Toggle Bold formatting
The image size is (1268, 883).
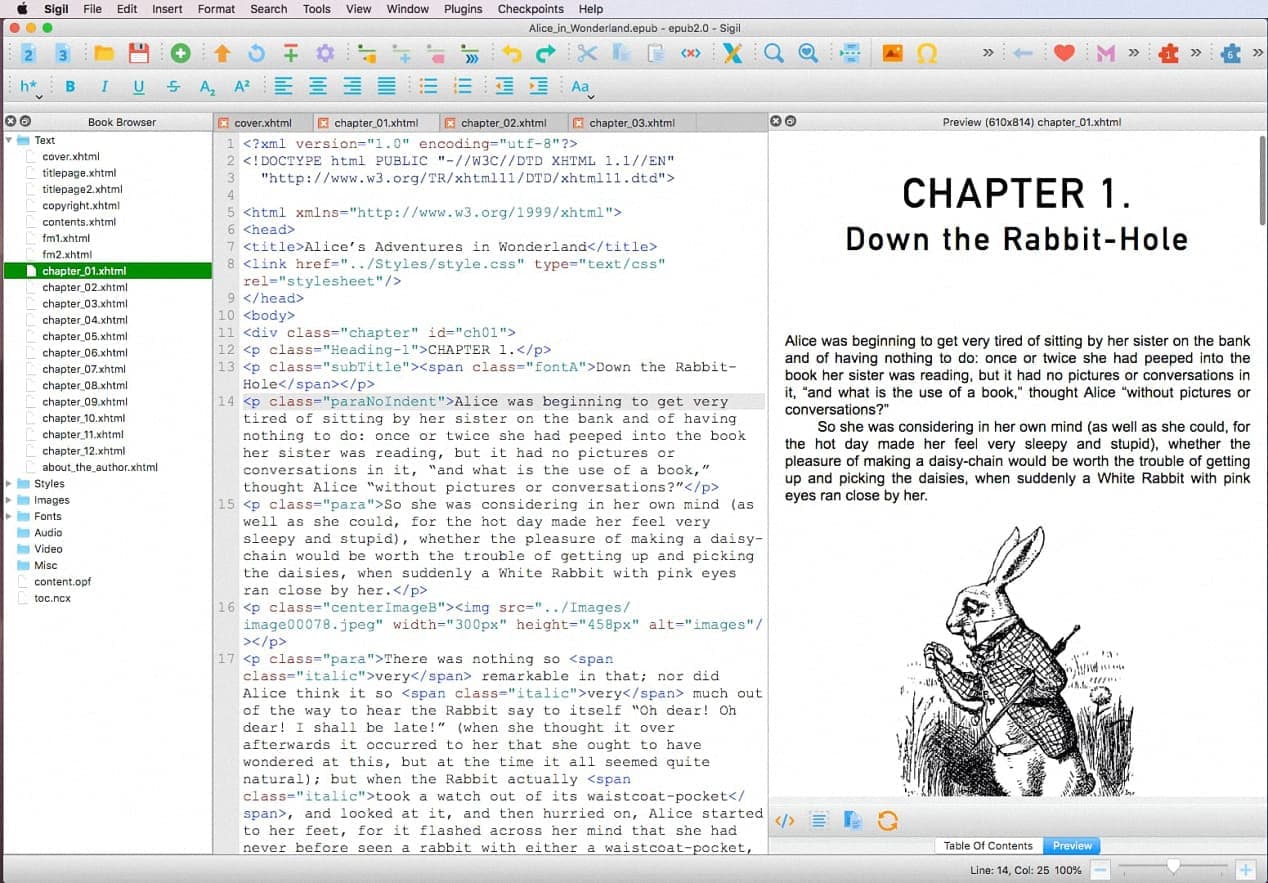point(70,87)
